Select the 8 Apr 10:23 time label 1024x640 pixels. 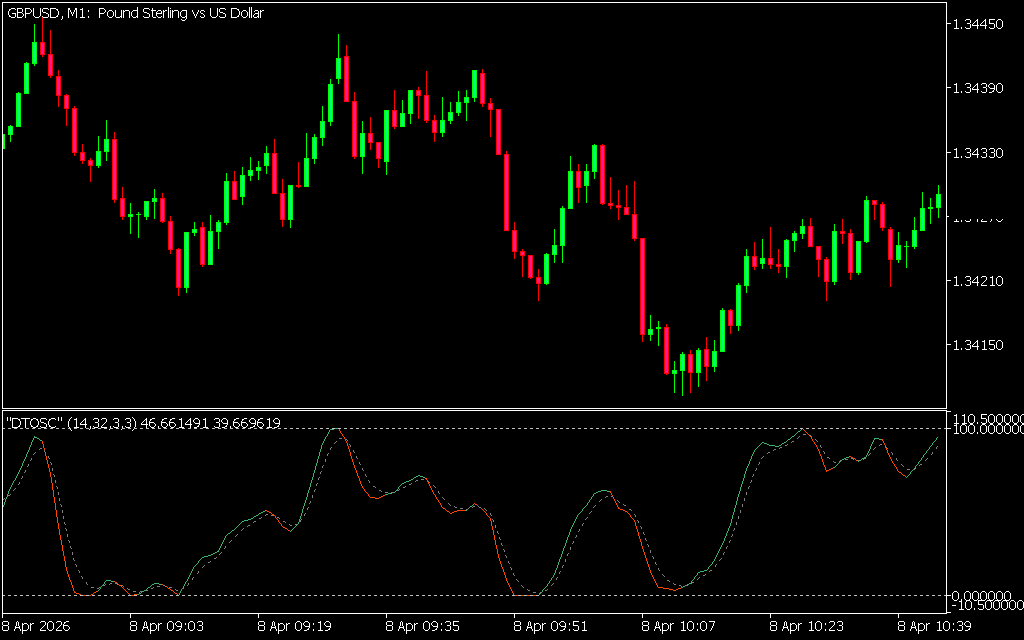[x=806, y=626]
